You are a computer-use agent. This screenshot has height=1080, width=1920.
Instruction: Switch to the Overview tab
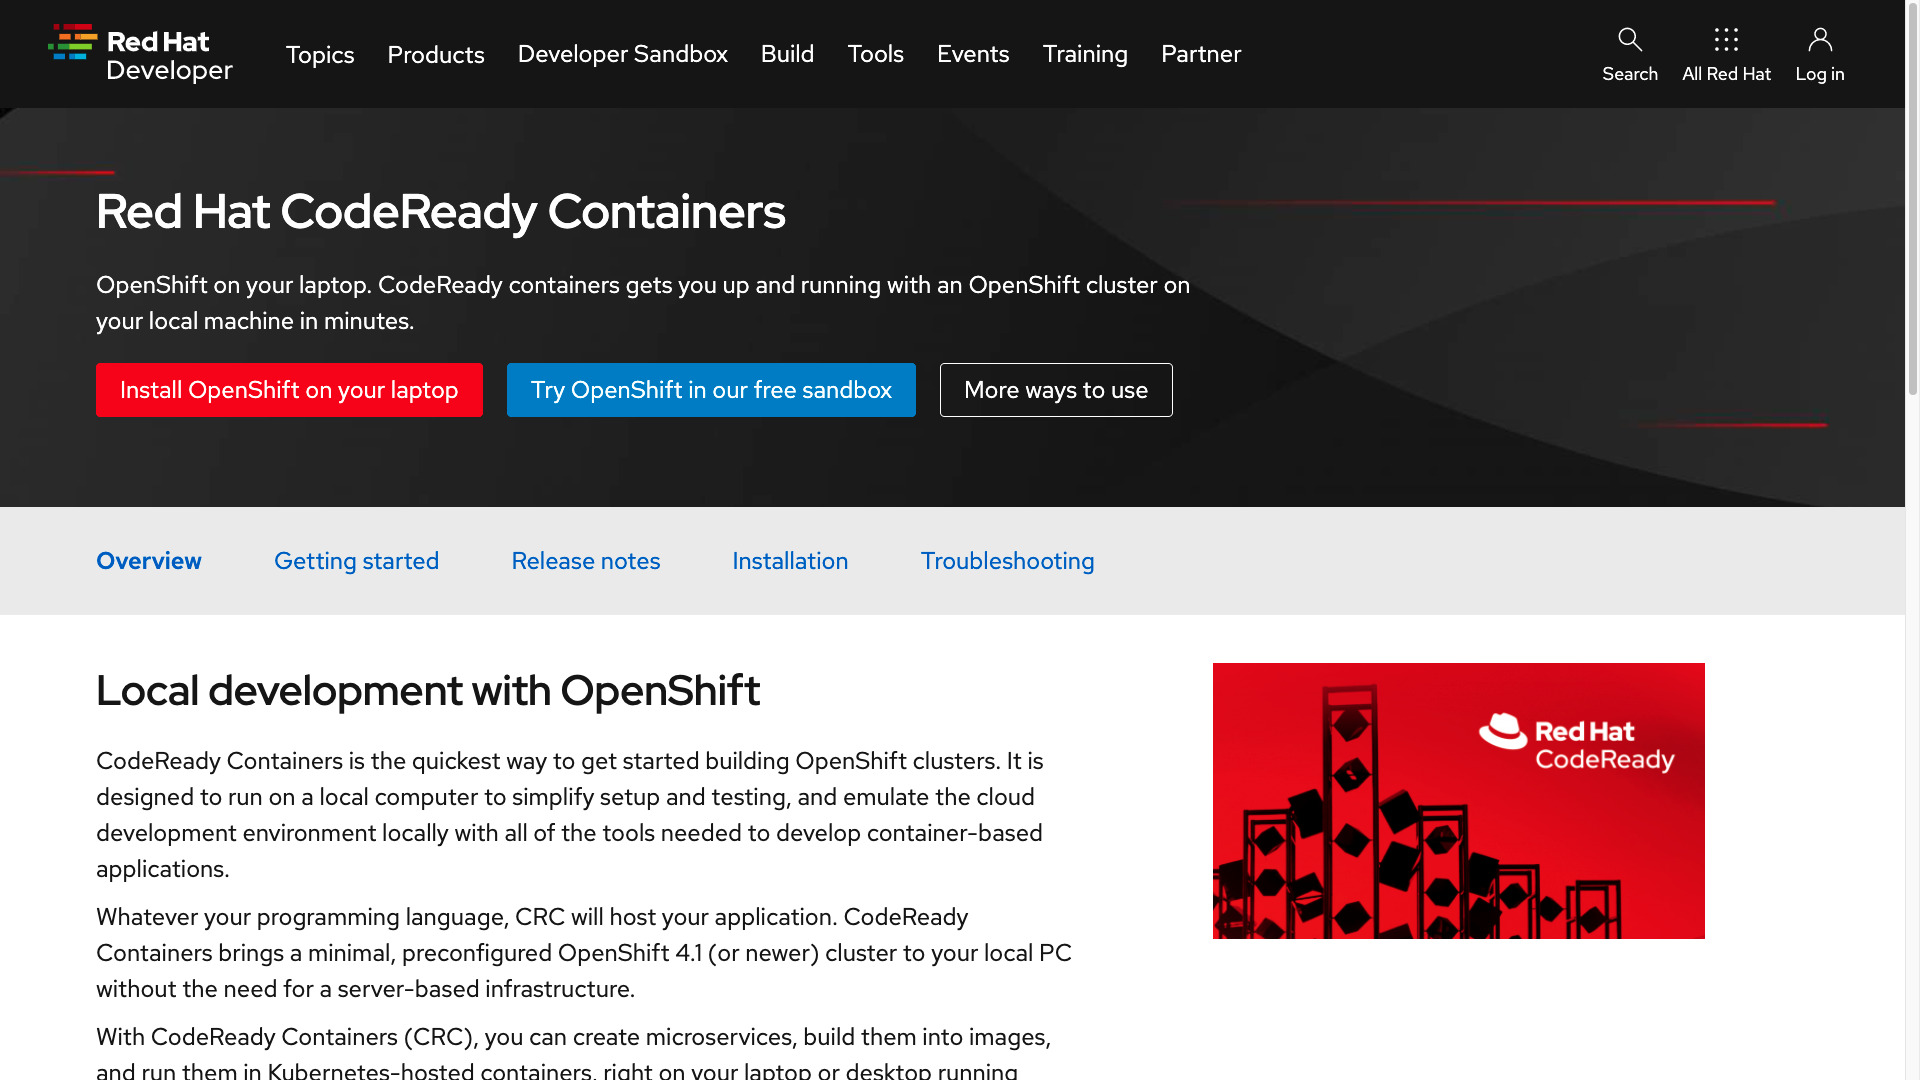tap(148, 560)
